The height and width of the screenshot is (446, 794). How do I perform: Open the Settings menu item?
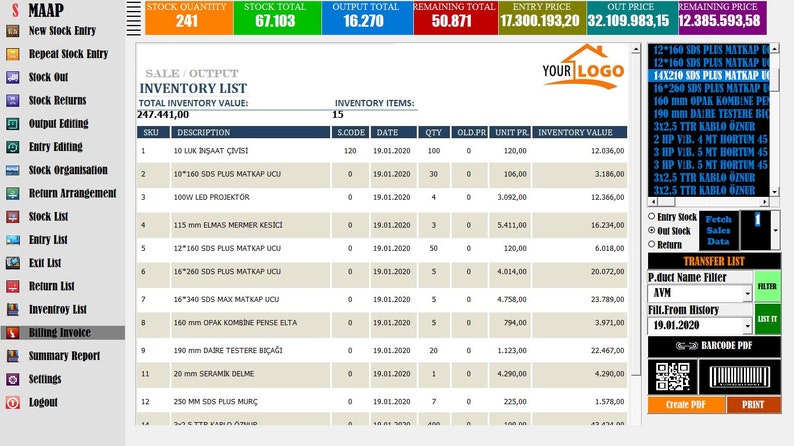click(45, 379)
